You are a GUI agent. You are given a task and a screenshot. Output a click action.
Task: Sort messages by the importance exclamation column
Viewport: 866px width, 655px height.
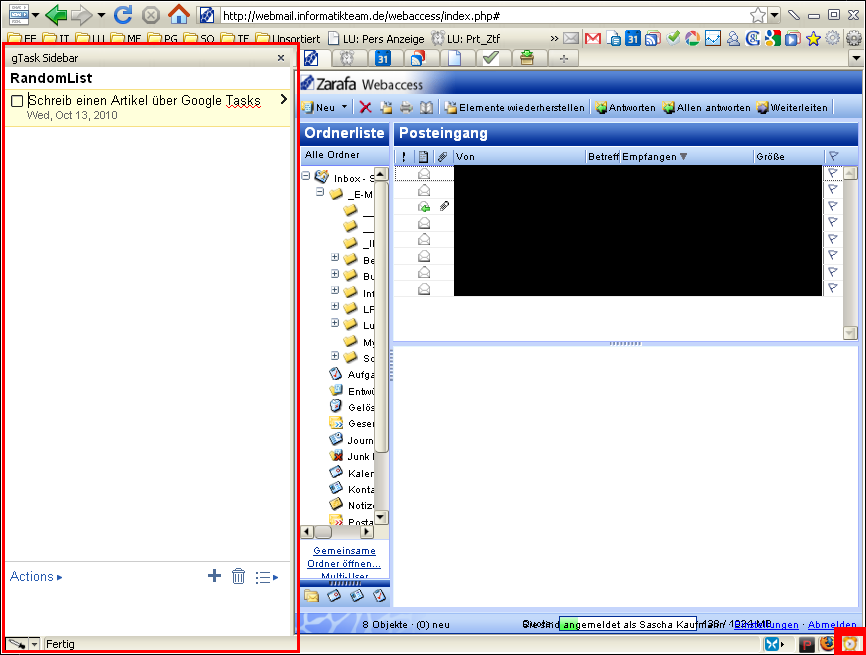(x=404, y=157)
